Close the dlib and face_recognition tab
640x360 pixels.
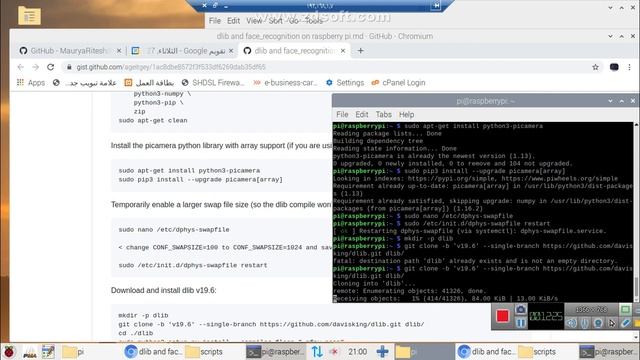pos(343,51)
